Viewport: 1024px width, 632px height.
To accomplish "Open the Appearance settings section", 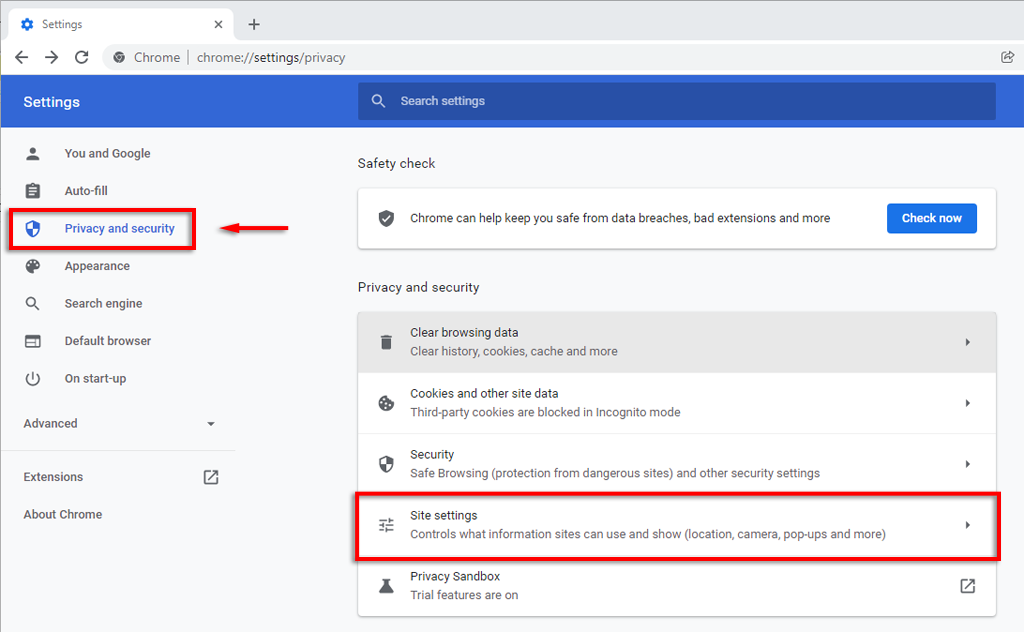I will pos(97,266).
